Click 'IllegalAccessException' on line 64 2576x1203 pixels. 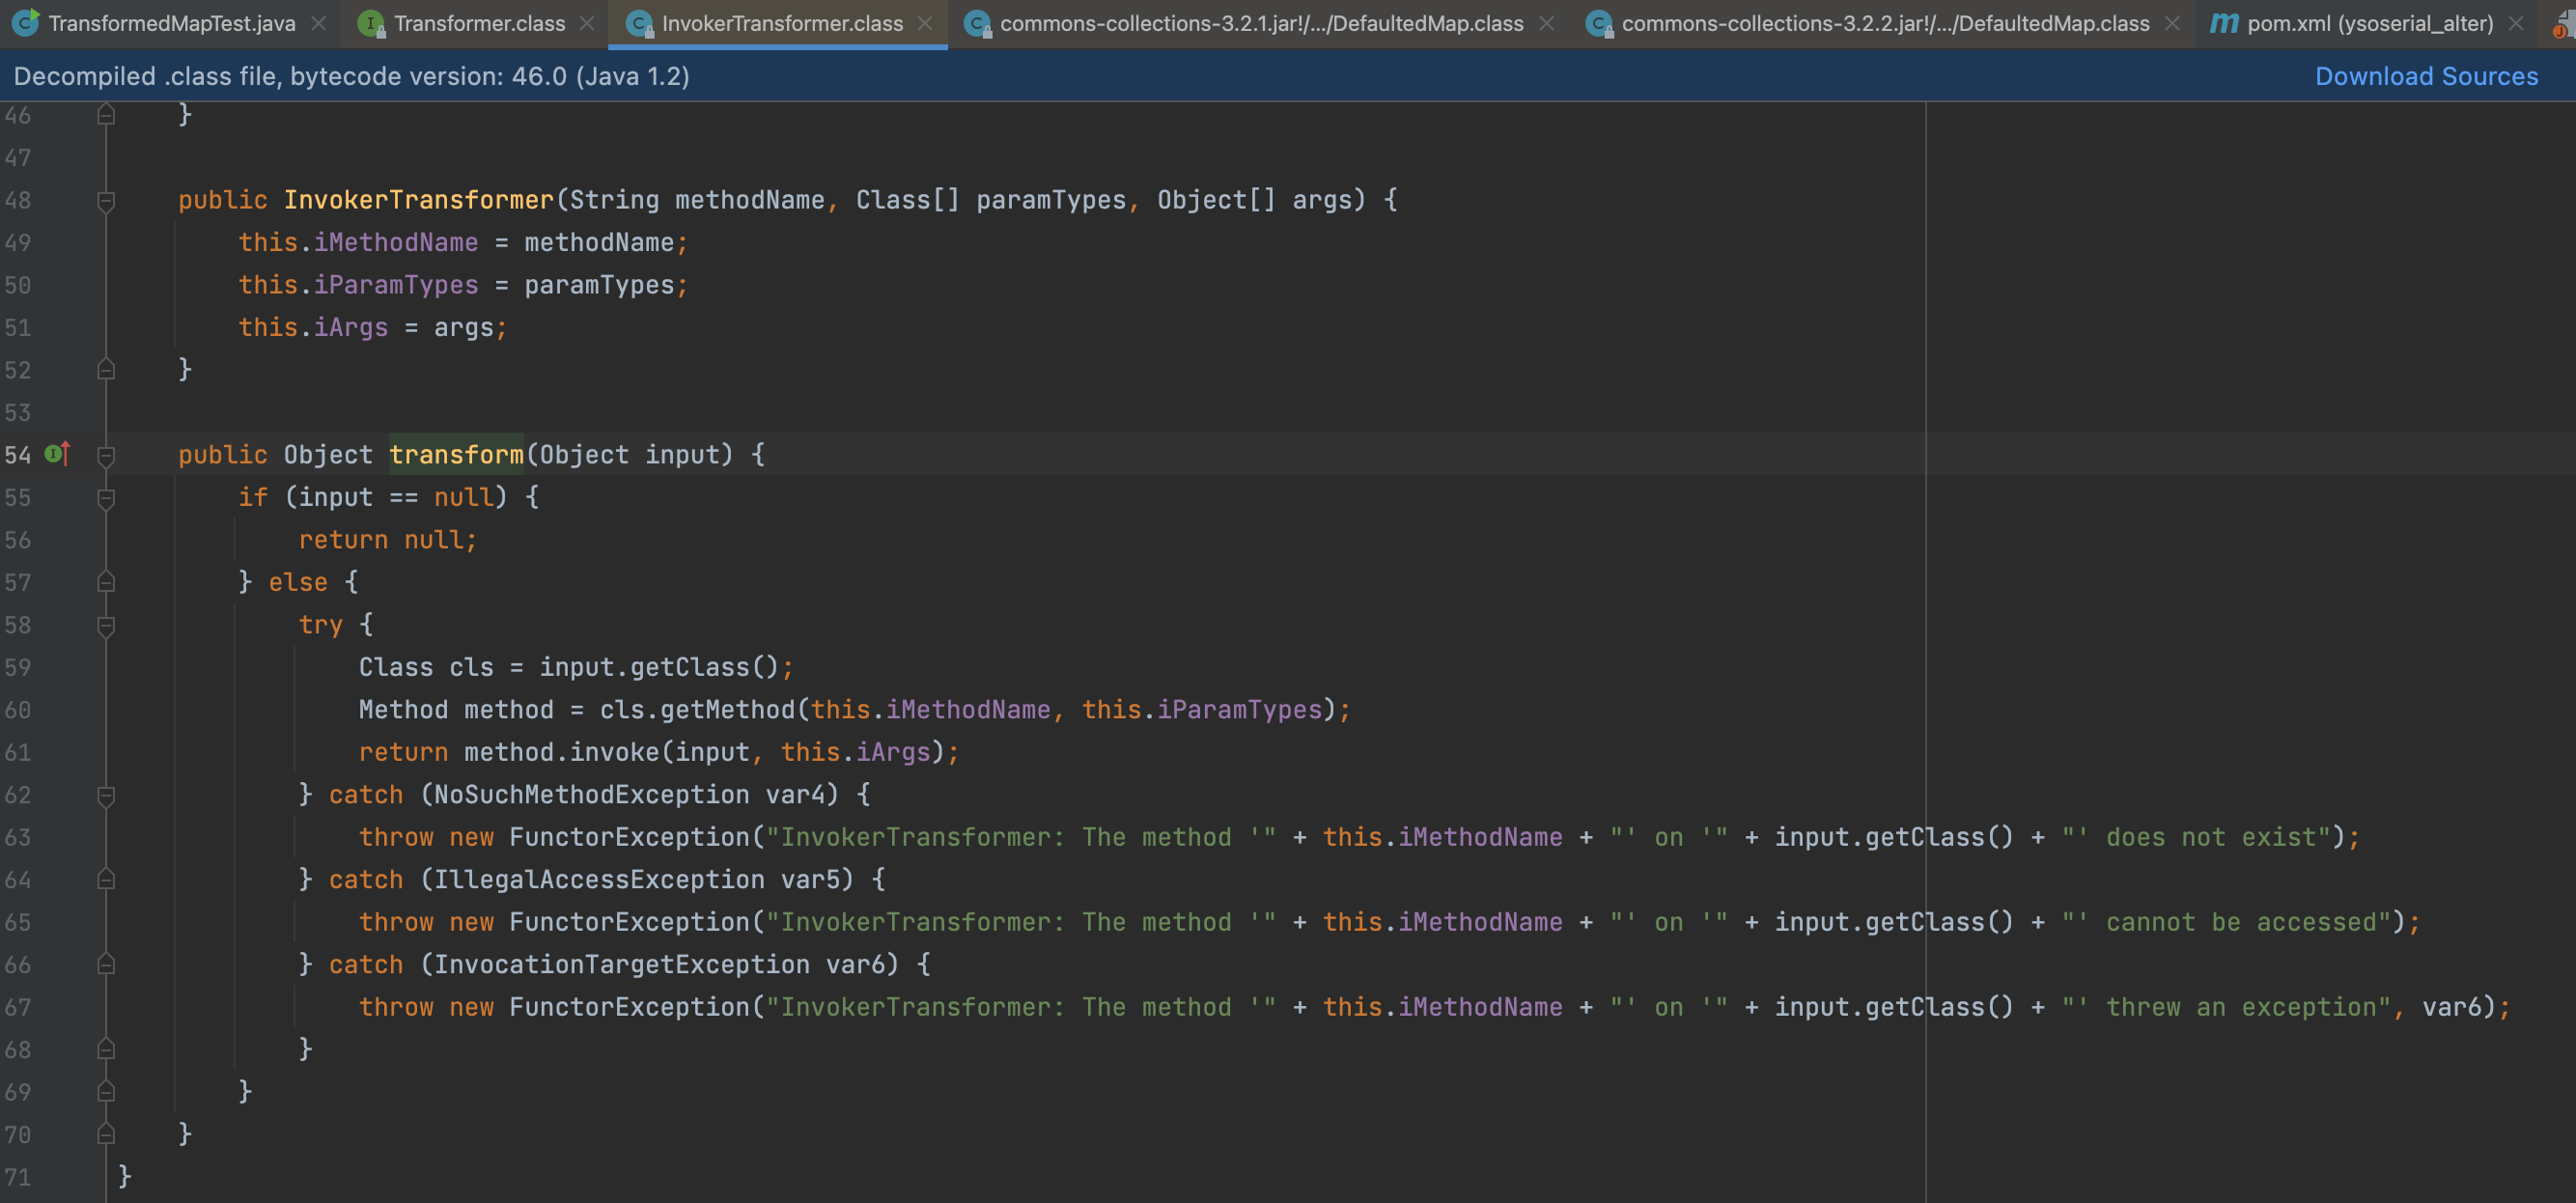pos(598,880)
